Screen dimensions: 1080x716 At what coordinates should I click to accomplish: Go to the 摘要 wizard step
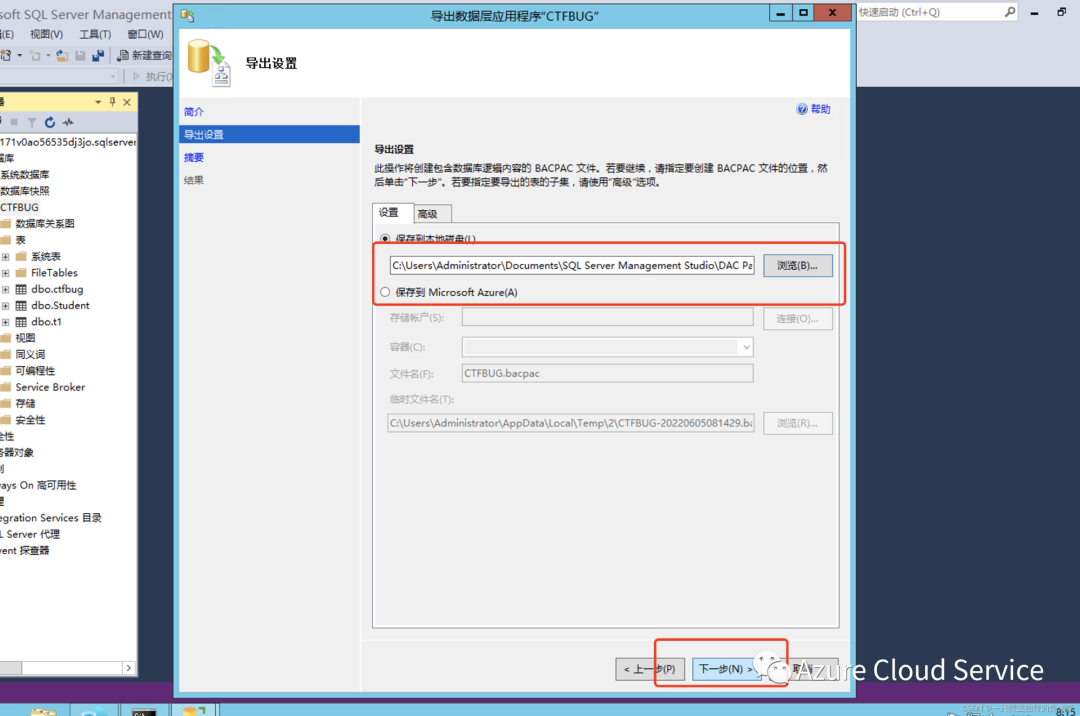pos(194,157)
